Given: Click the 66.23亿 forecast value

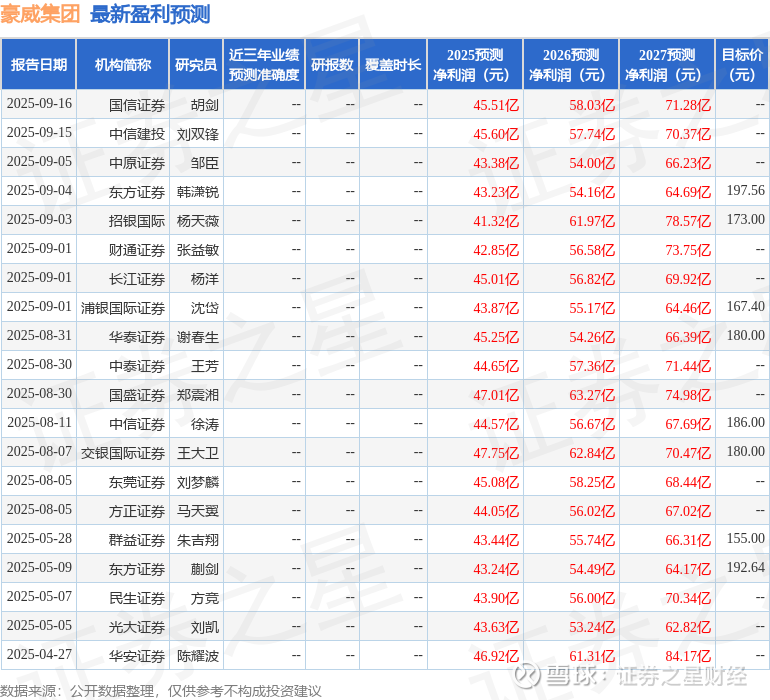Looking at the screenshot, I should tap(688, 163).
